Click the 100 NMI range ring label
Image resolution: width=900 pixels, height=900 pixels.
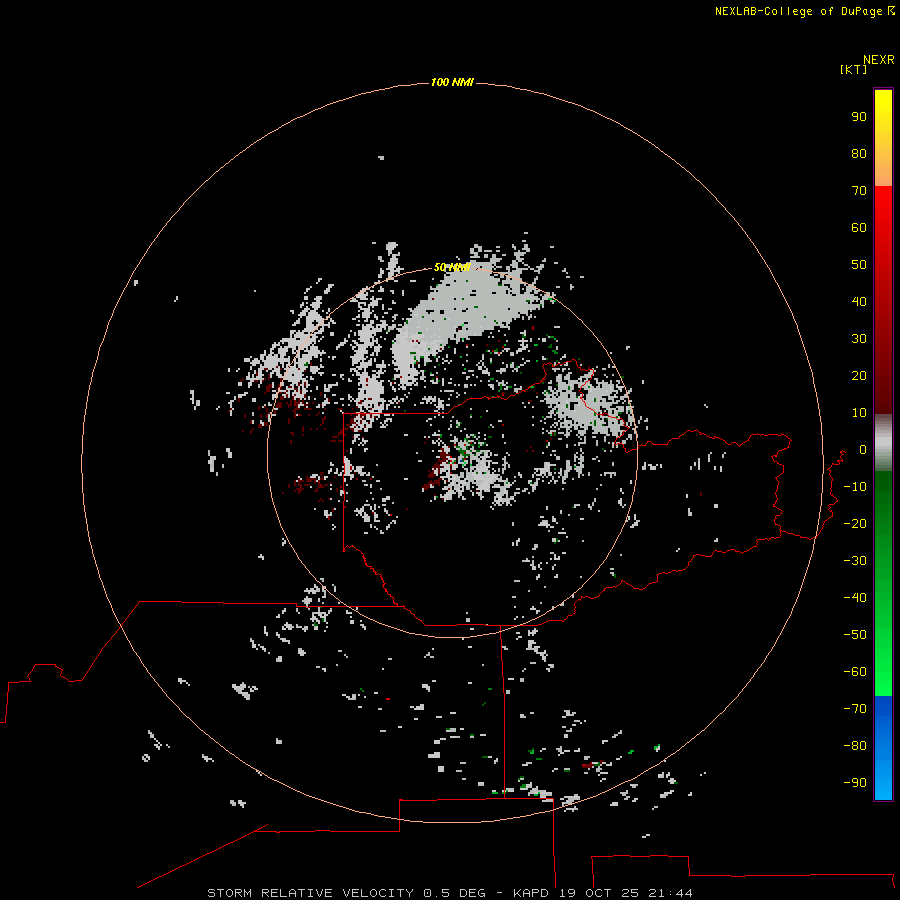click(x=452, y=82)
